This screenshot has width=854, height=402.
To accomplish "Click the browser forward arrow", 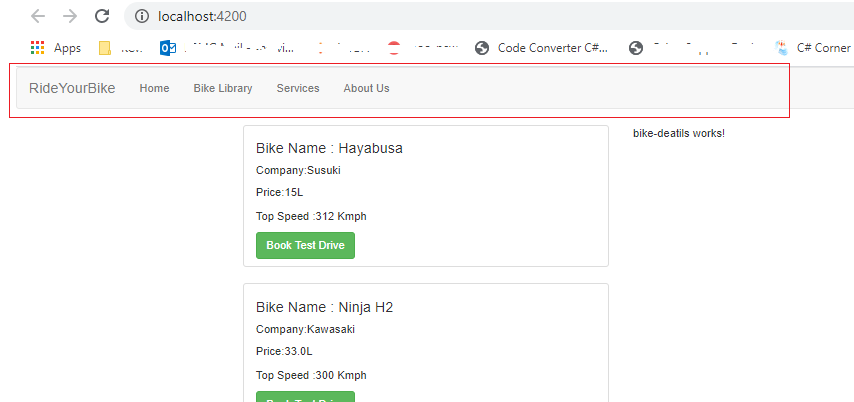I will tap(70, 16).
